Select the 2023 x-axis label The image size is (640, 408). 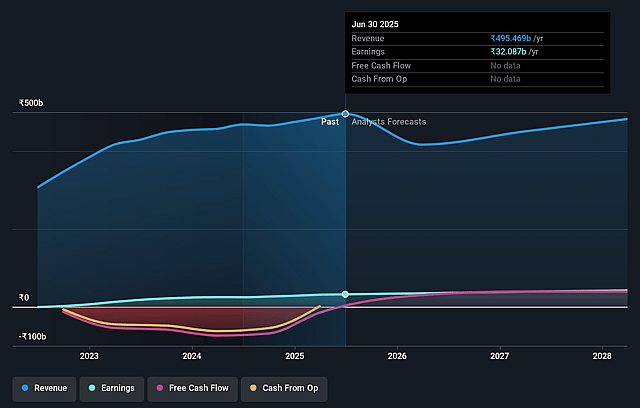click(89, 356)
